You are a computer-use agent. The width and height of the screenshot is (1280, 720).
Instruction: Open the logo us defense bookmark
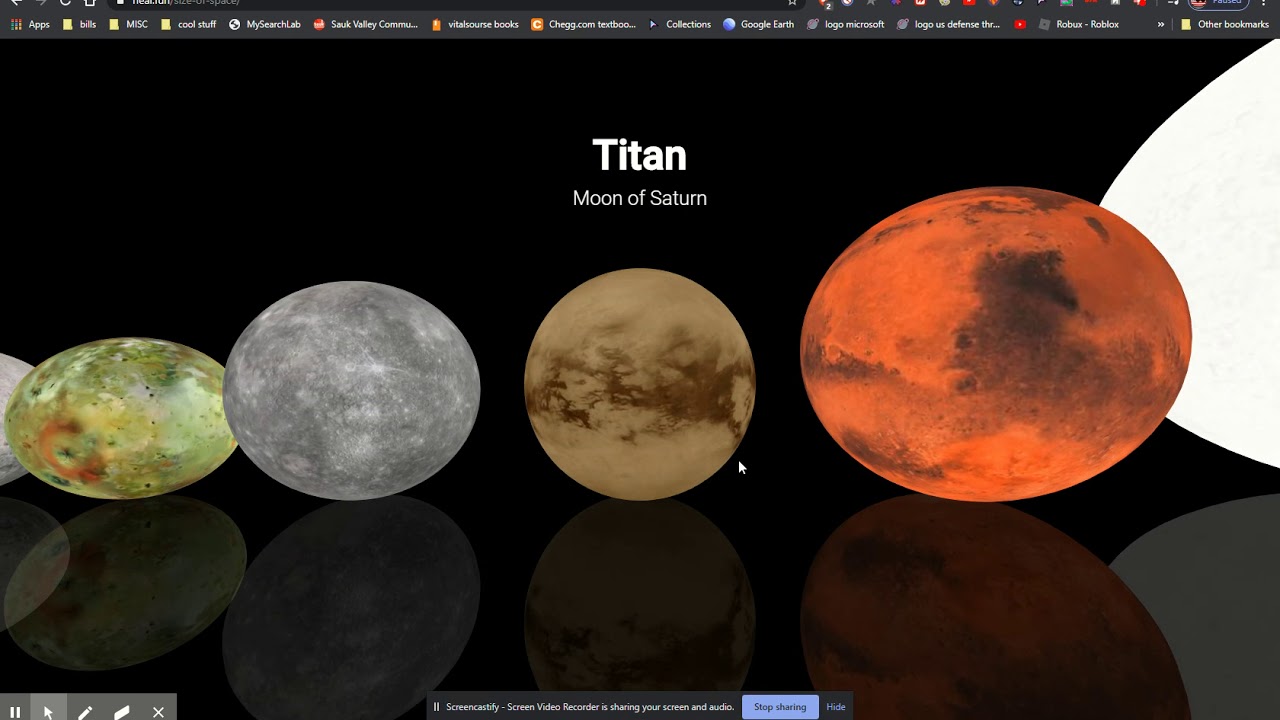coord(948,24)
